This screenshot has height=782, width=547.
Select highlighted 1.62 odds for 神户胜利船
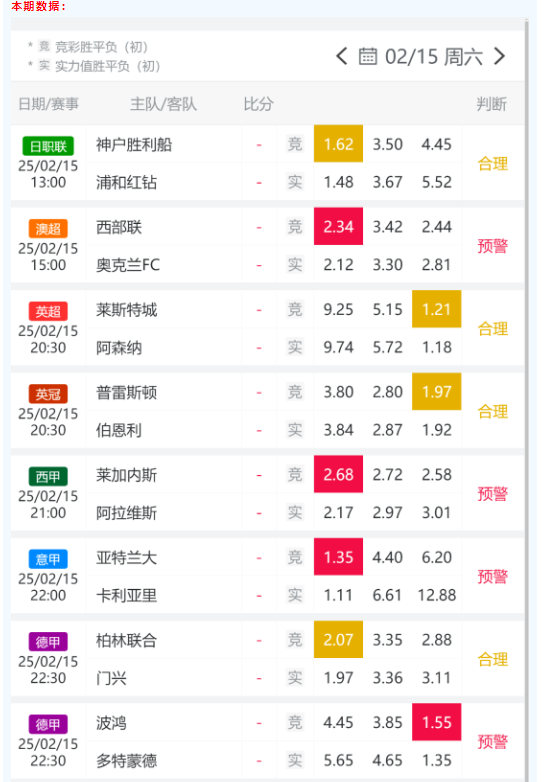click(338, 144)
